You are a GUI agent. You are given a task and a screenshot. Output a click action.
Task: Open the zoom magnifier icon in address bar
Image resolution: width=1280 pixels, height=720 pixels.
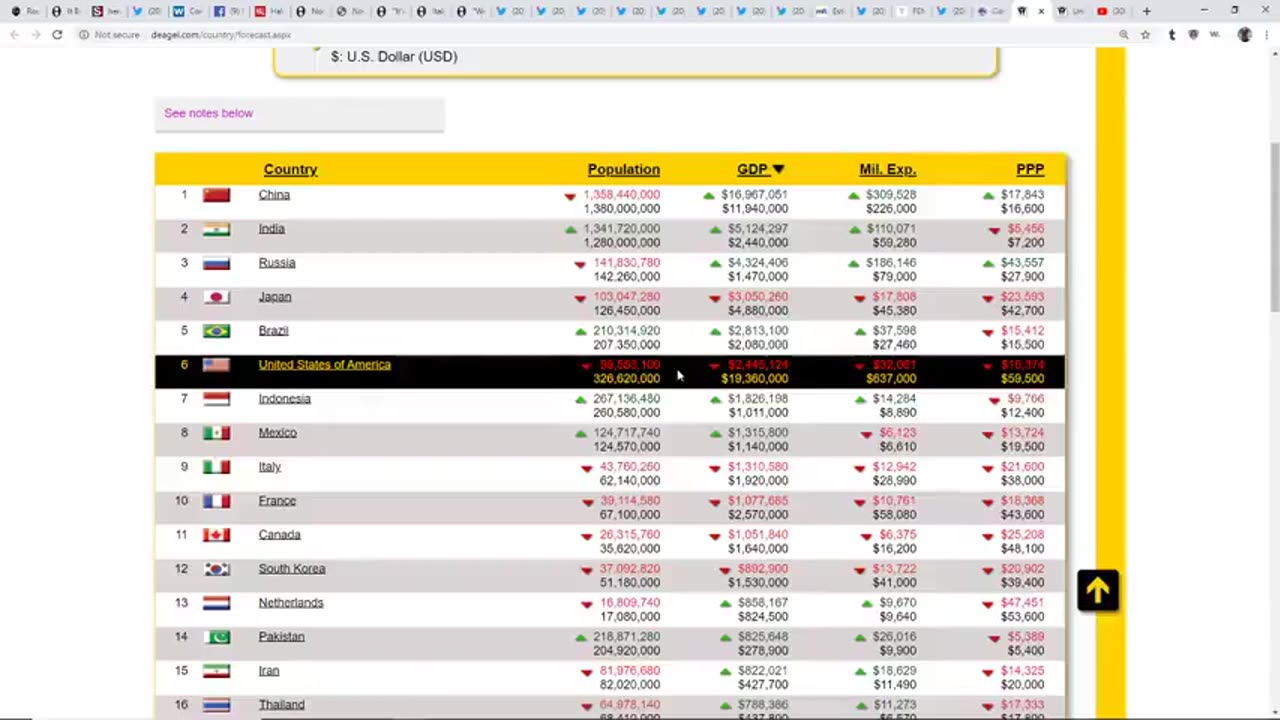(1124, 34)
